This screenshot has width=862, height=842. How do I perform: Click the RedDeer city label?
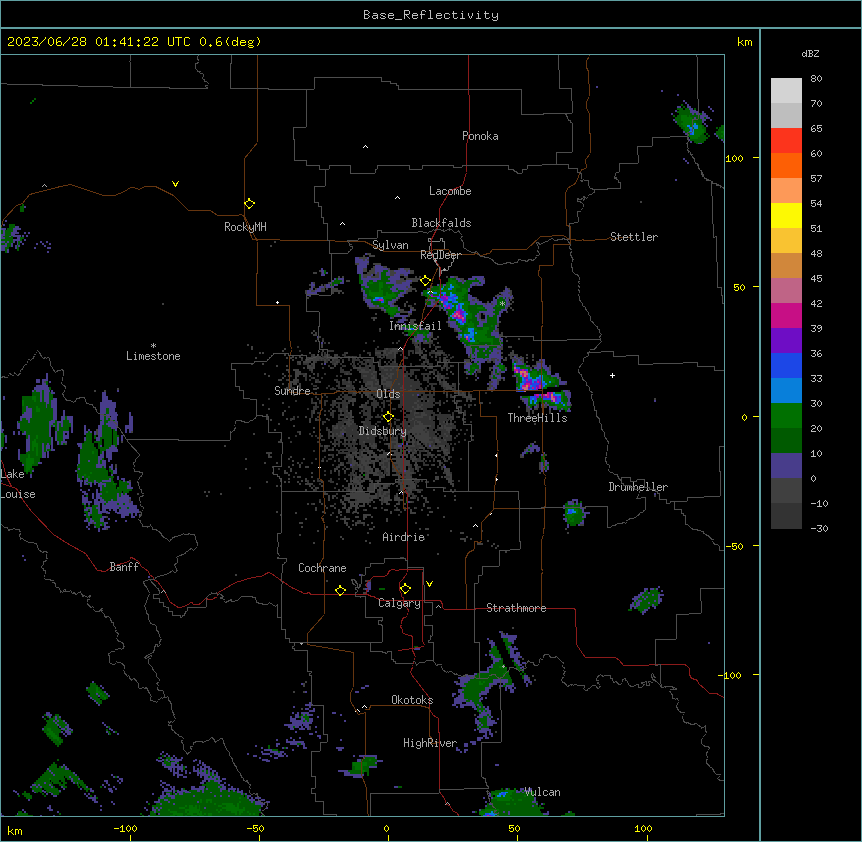440,255
